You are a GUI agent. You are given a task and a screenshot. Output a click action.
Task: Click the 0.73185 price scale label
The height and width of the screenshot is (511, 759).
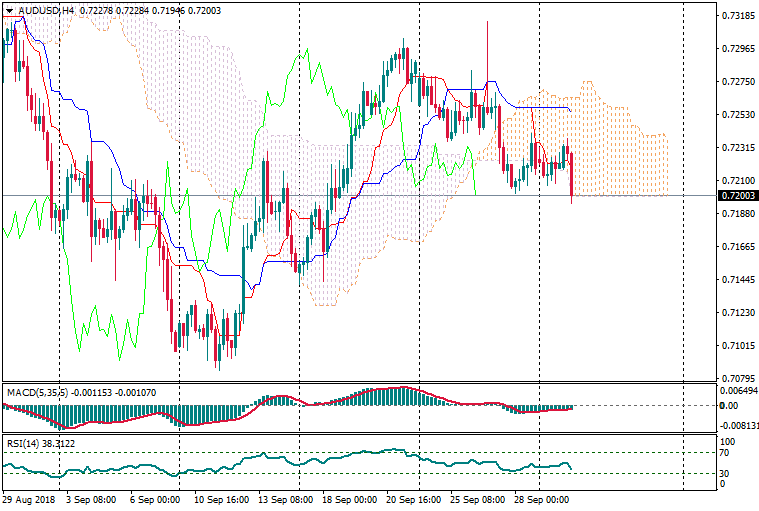pos(736,16)
